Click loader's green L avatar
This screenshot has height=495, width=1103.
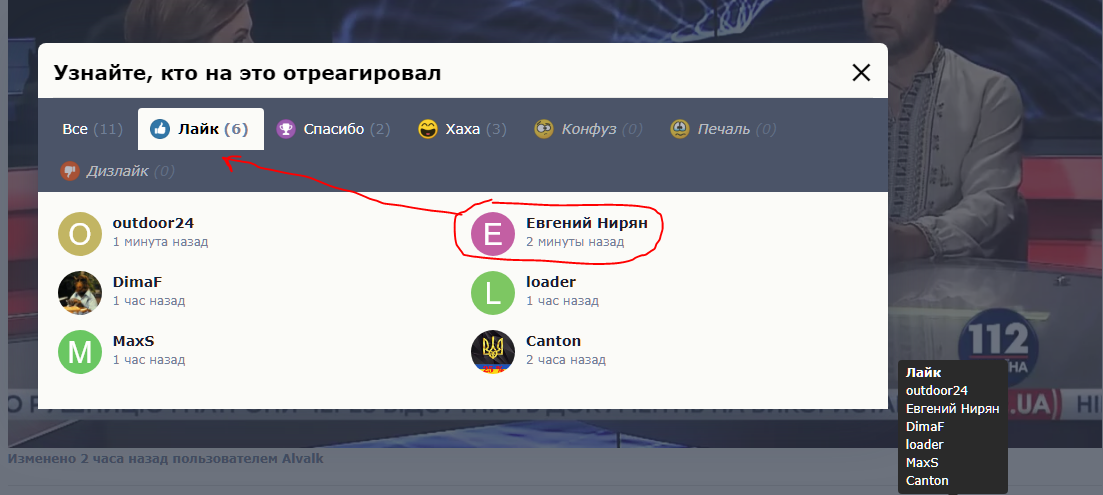pyautogui.click(x=493, y=292)
